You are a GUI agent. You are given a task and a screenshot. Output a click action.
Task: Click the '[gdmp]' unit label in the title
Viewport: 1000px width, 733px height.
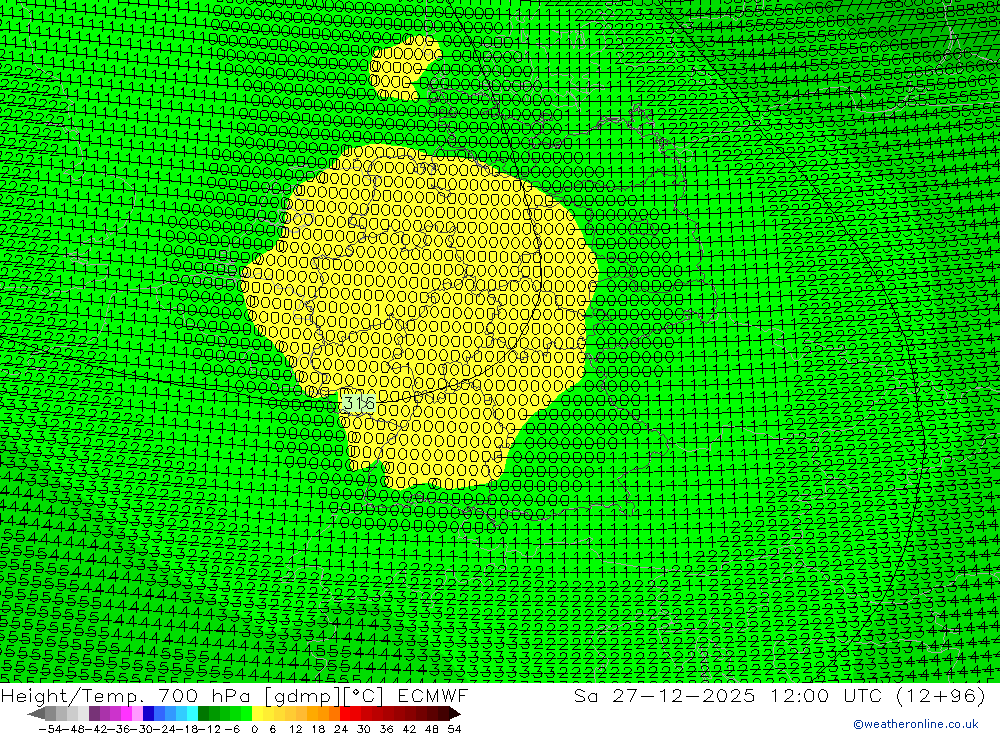(x=302, y=696)
